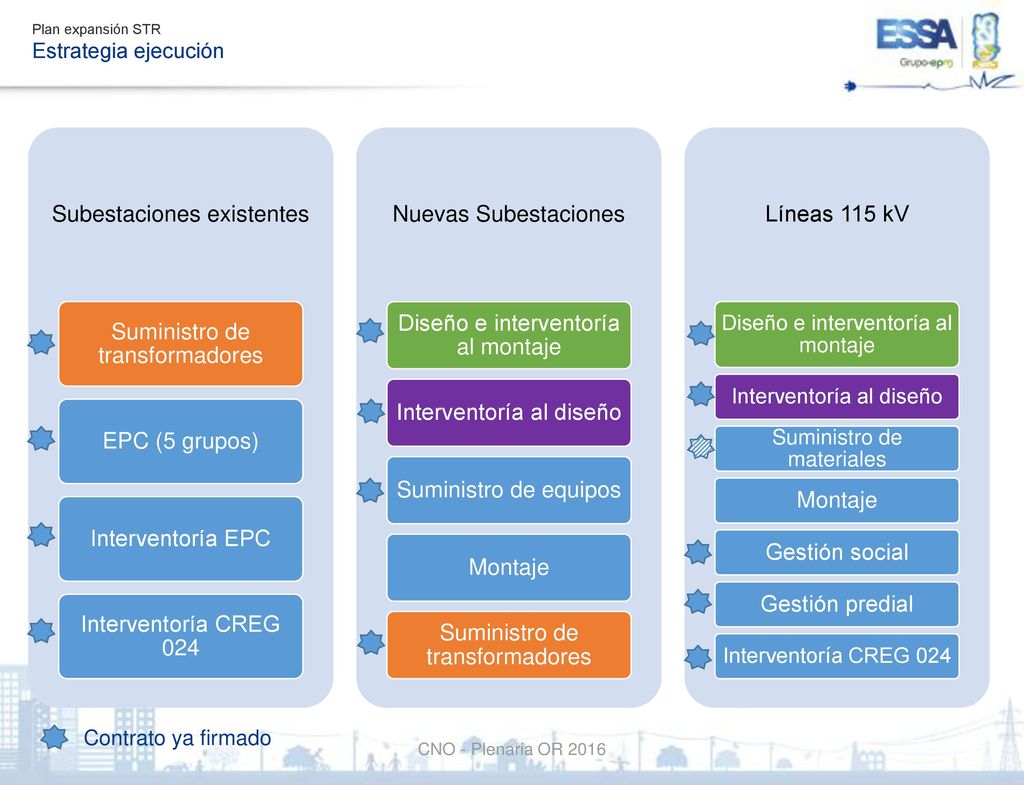The height and width of the screenshot is (785, 1024).
Task: Click the star beside Interventoría CREG 024 under Líneas 115 kV
Action: point(698,657)
